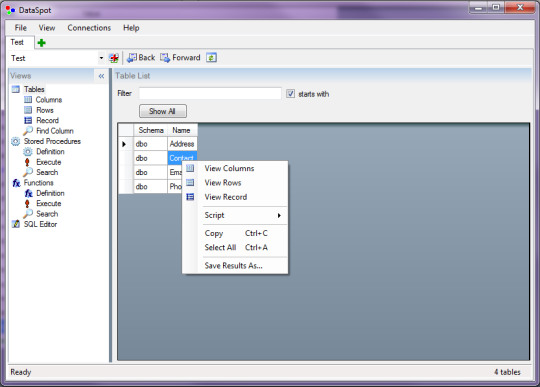Image resolution: width=540 pixels, height=387 pixels.
Task: Click the Functions fx icon
Action: [16, 183]
